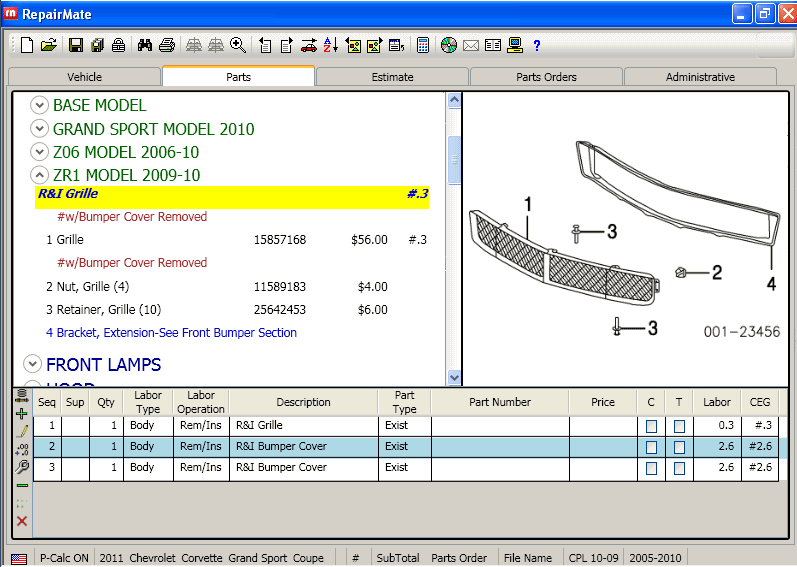Tick the C checkbox for R&I Grille row
This screenshot has width=797, height=567.
tap(651, 426)
